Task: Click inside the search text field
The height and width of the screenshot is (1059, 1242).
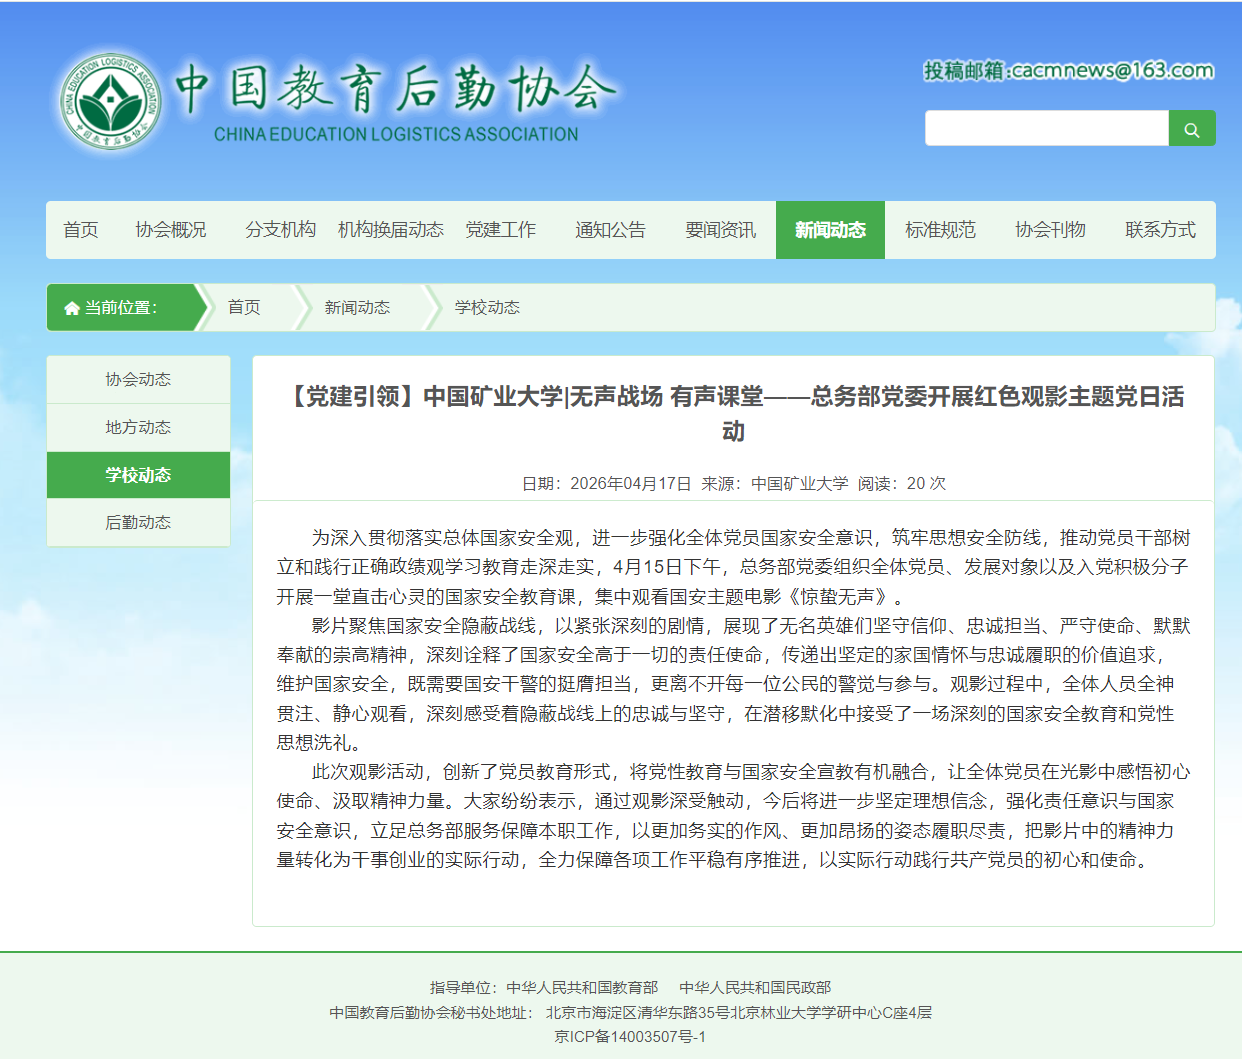Action: [x=1046, y=129]
